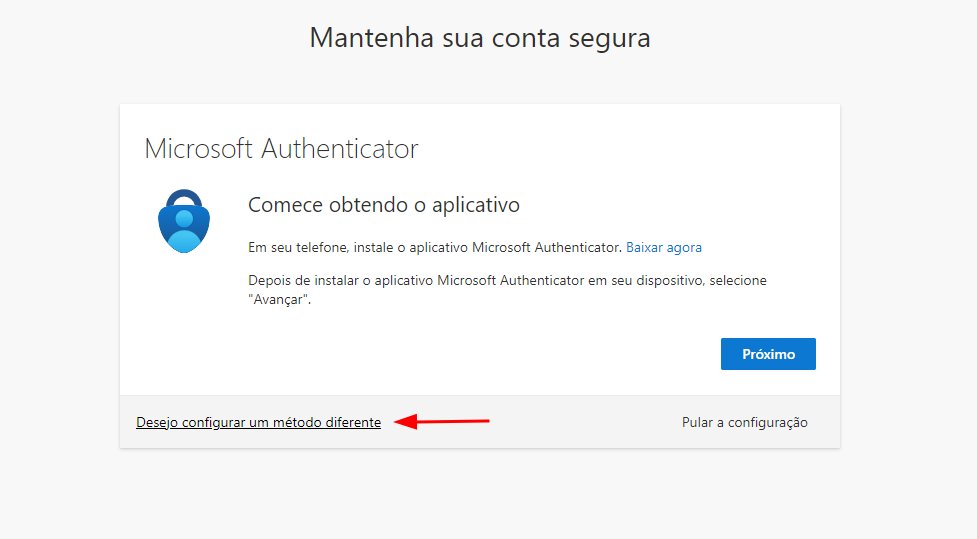
Task: Click the large "Microsoft Authenticator" card title
Action: click(281, 149)
